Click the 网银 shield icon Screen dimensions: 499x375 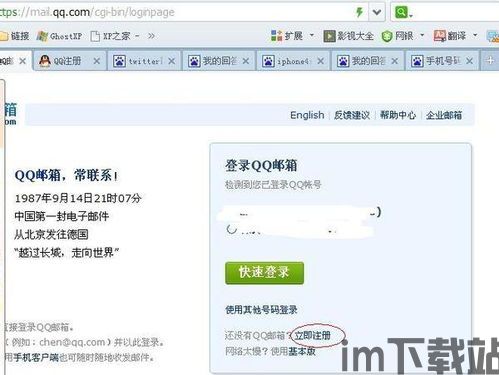(x=387, y=36)
